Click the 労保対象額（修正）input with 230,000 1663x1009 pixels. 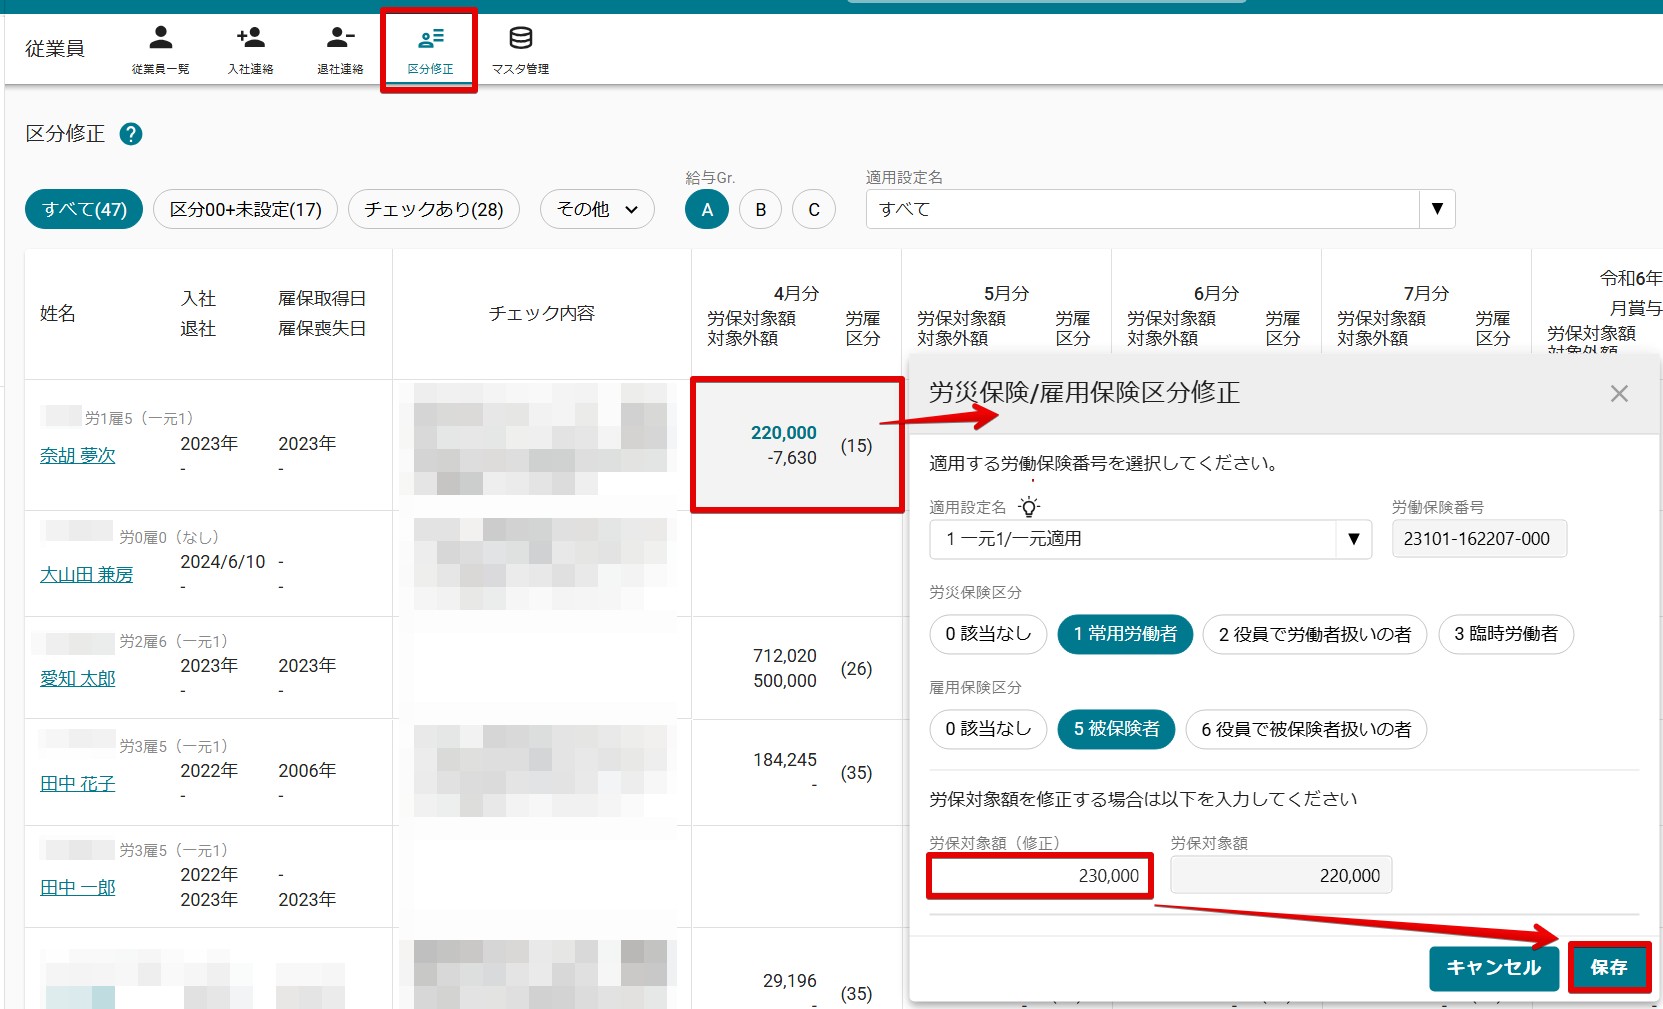click(1040, 876)
